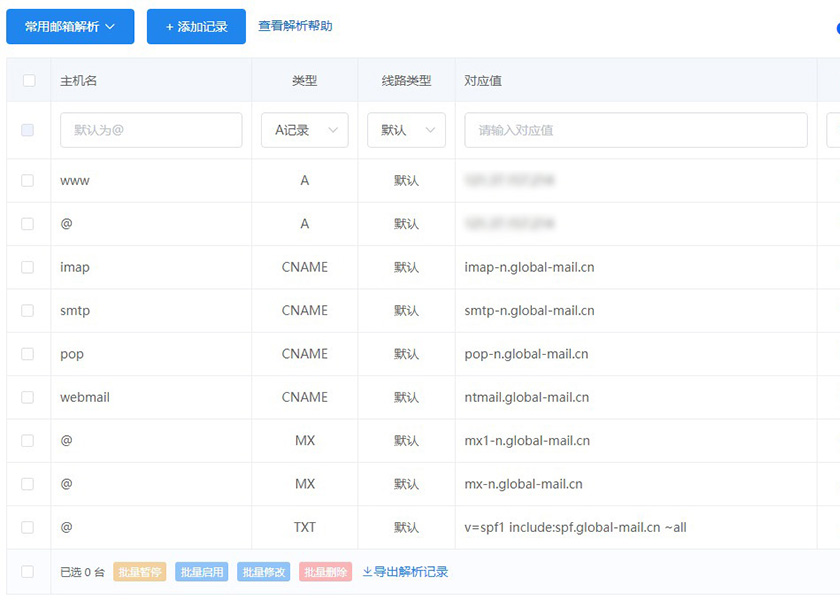Expand the 常用邮箱解析 dropdown menu
Viewport: 840px width, 600px height.
pyautogui.click(x=70, y=27)
